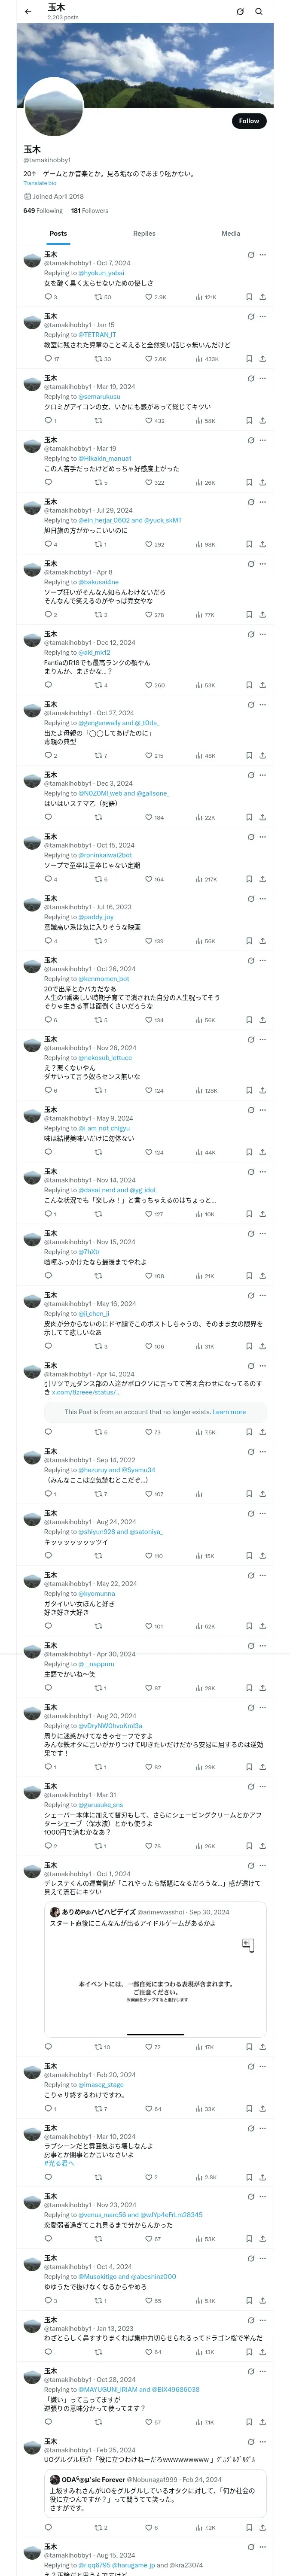Like the Oct 7, 2024 post
The width and height of the screenshot is (290, 2576).
coord(149,297)
